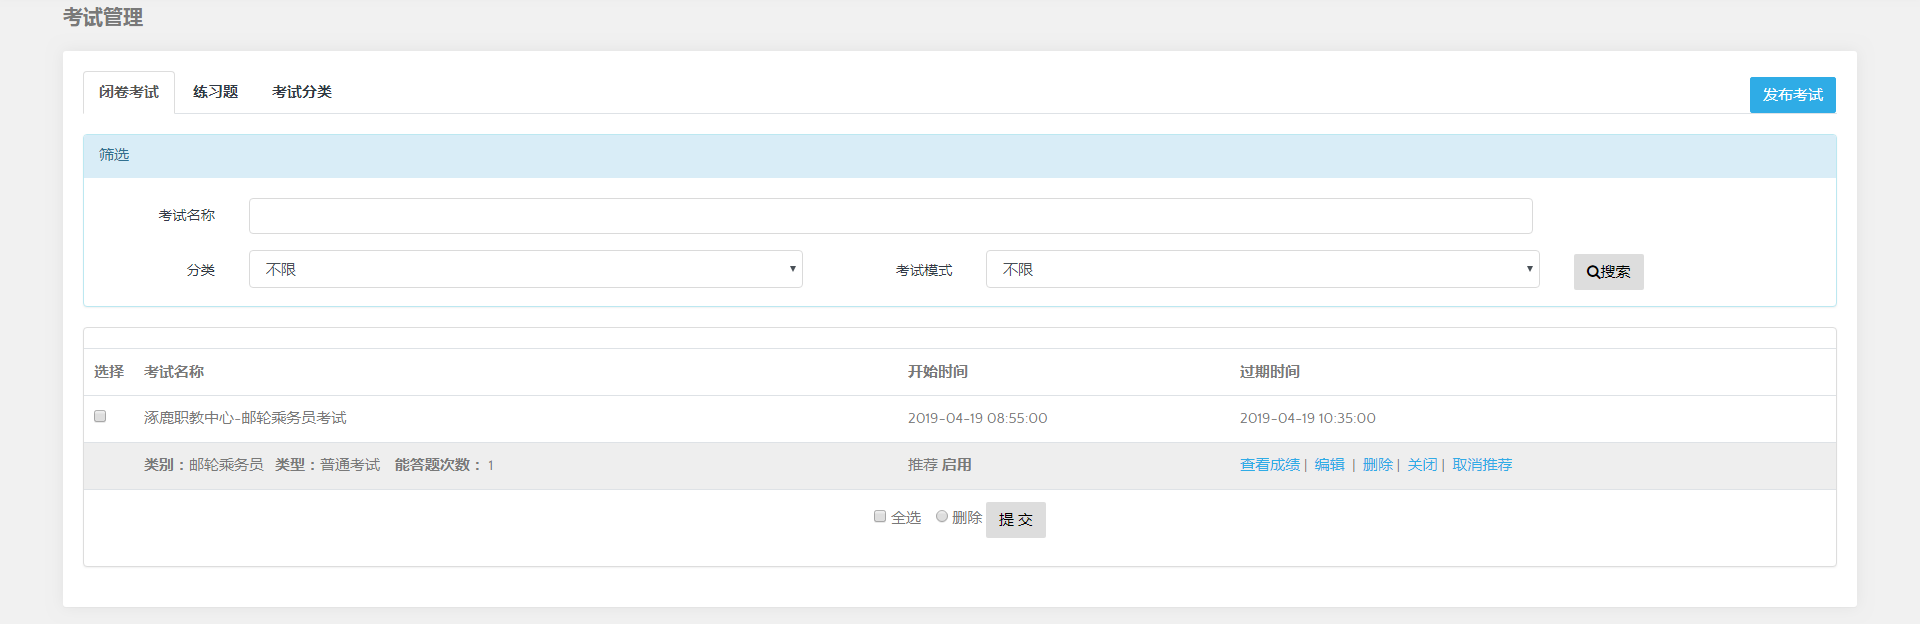Open 查看成绩 link for the exam
Viewport: 1920px width, 624px height.
pyautogui.click(x=1269, y=465)
